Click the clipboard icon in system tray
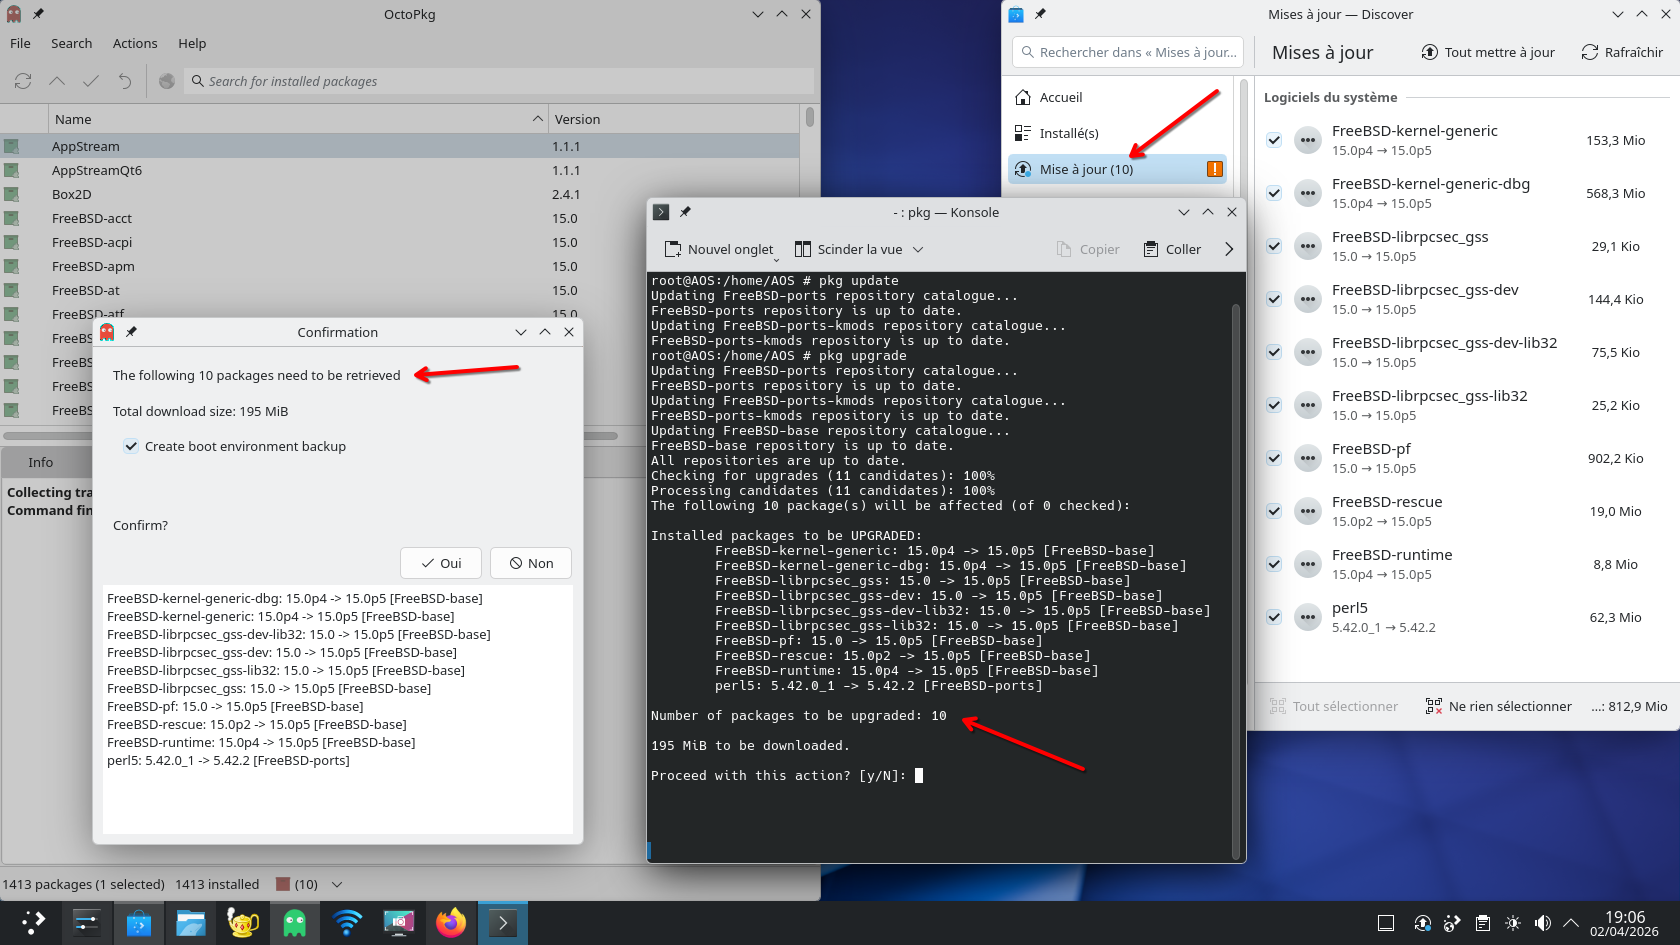 tap(1483, 923)
